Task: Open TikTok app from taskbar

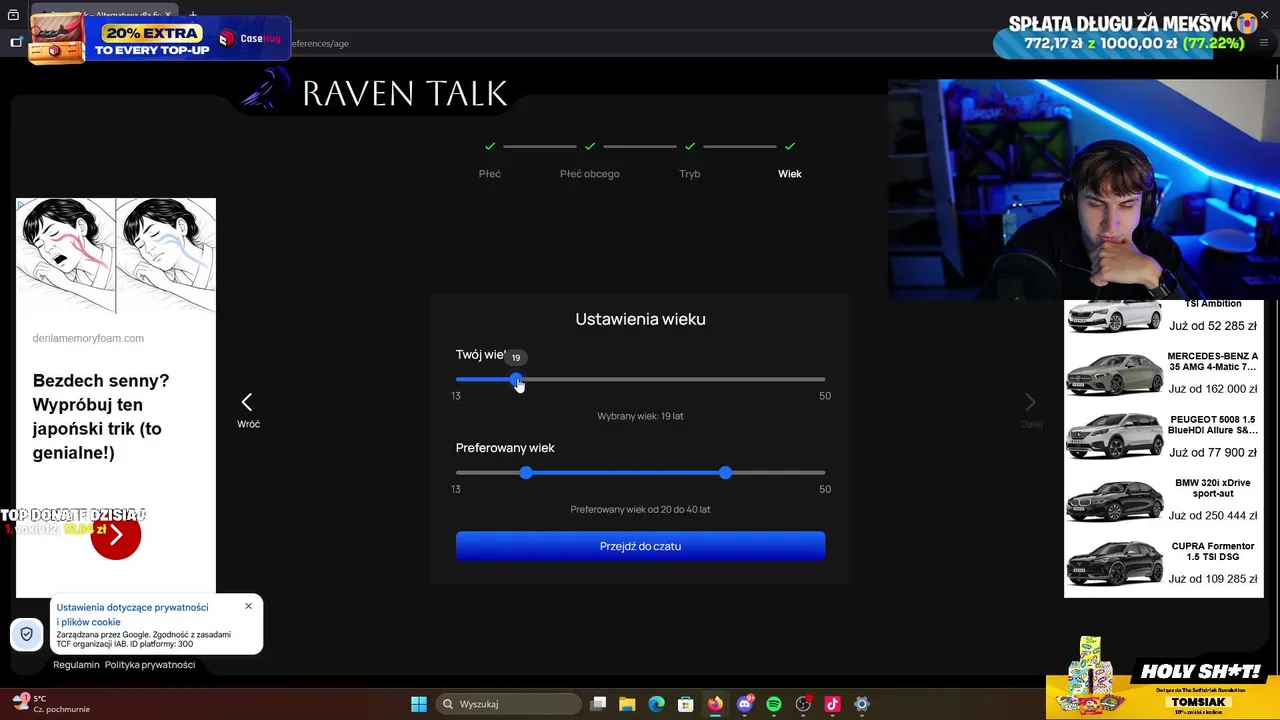Action: click(x=832, y=704)
